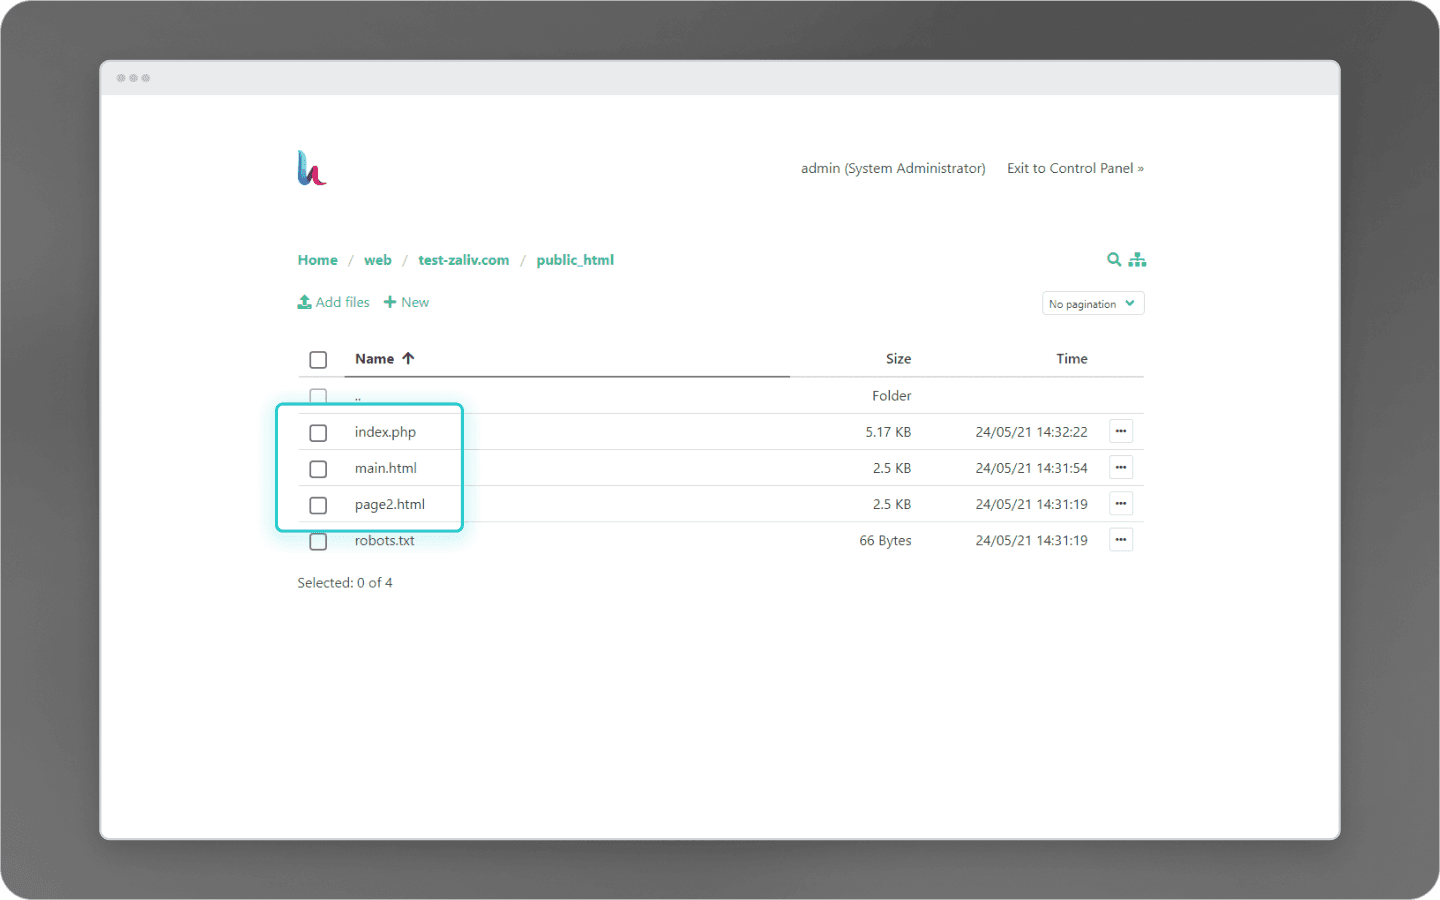The image size is (1440, 900).
Task: Click Exit to Control Panel link
Action: tap(1075, 168)
